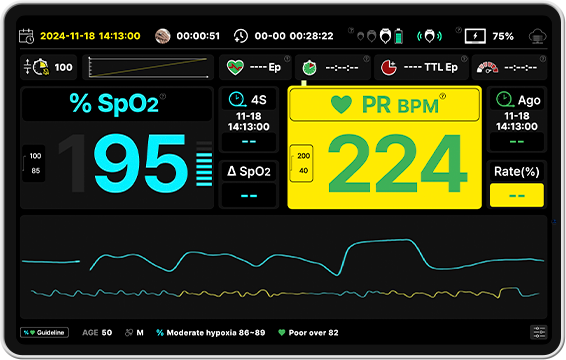This screenshot has width=566, height=360.
Task: Tap the finger photo thumbnail
Action: (163, 36)
